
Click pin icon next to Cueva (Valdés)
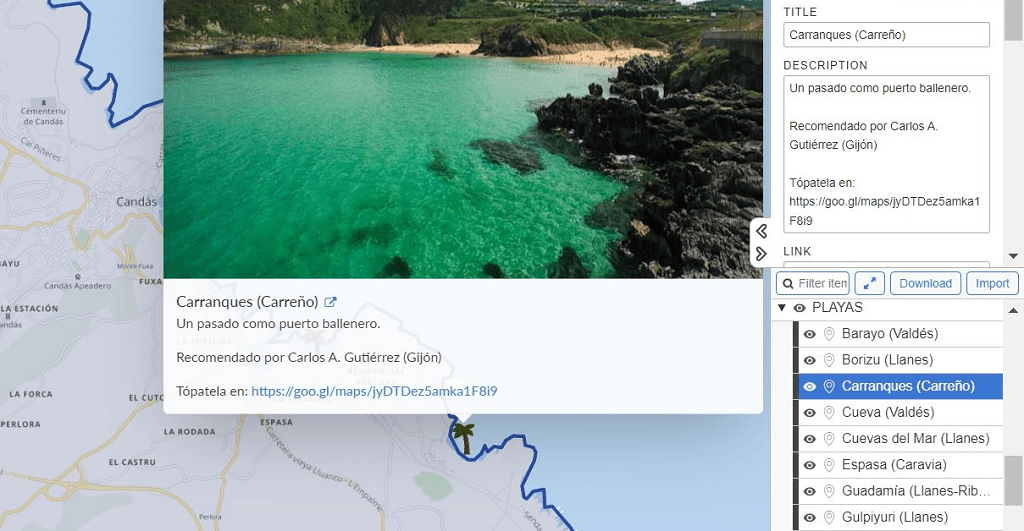(x=829, y=413)
